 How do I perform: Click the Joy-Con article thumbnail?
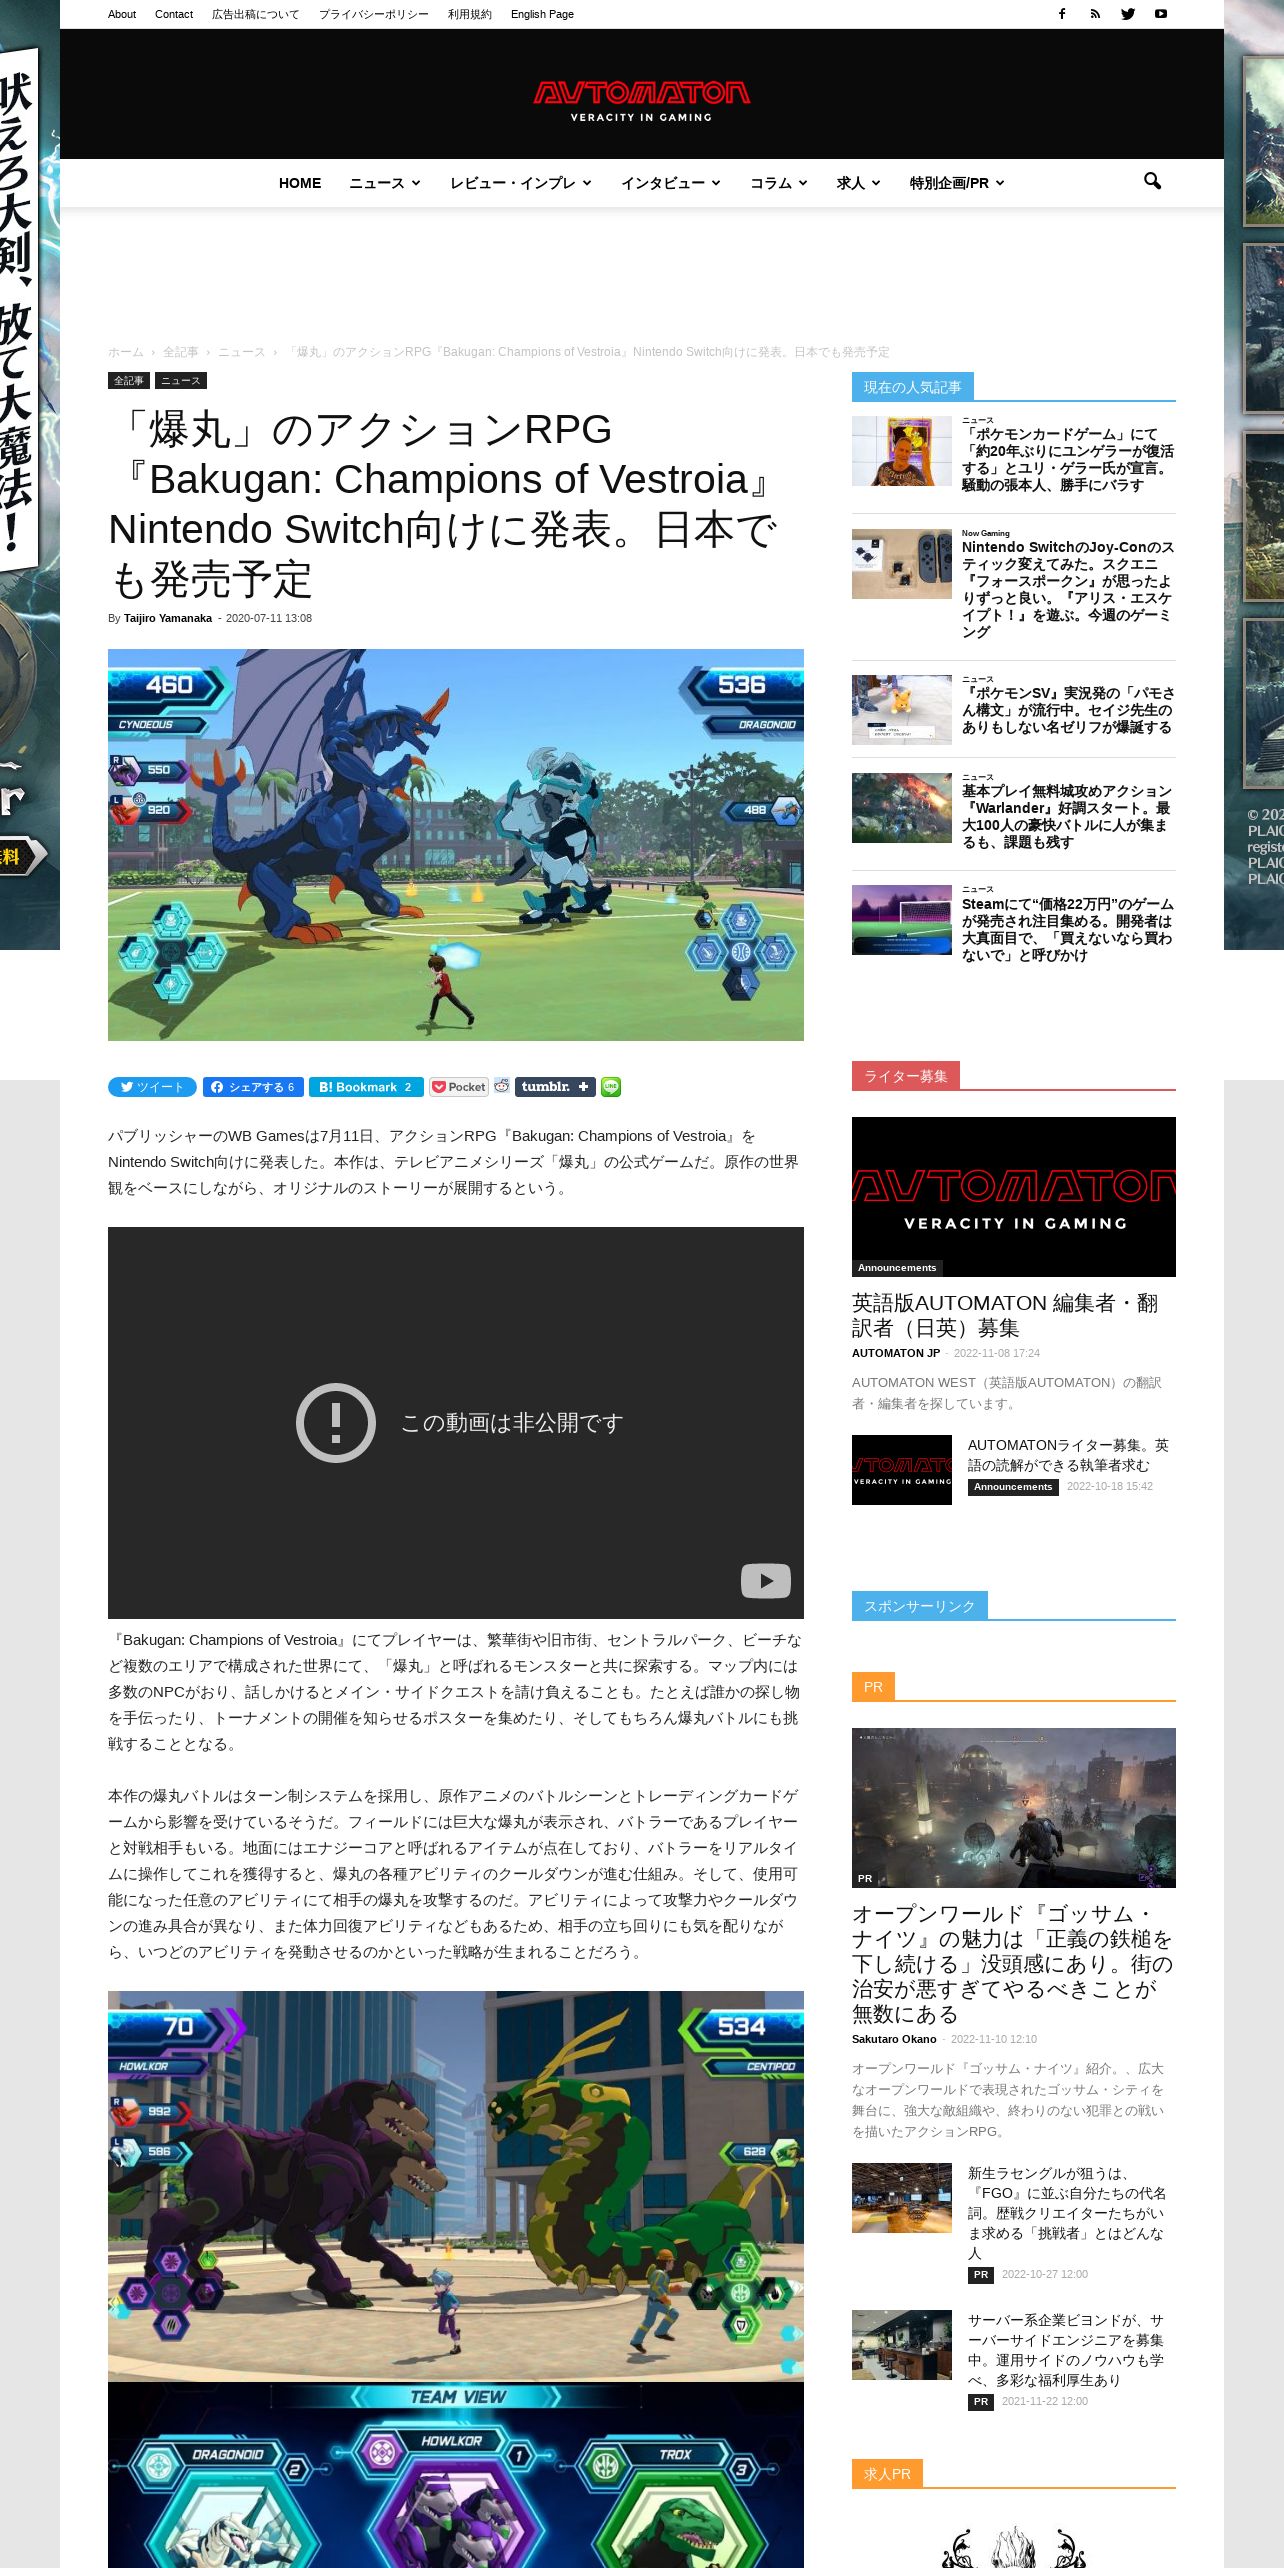902,564
